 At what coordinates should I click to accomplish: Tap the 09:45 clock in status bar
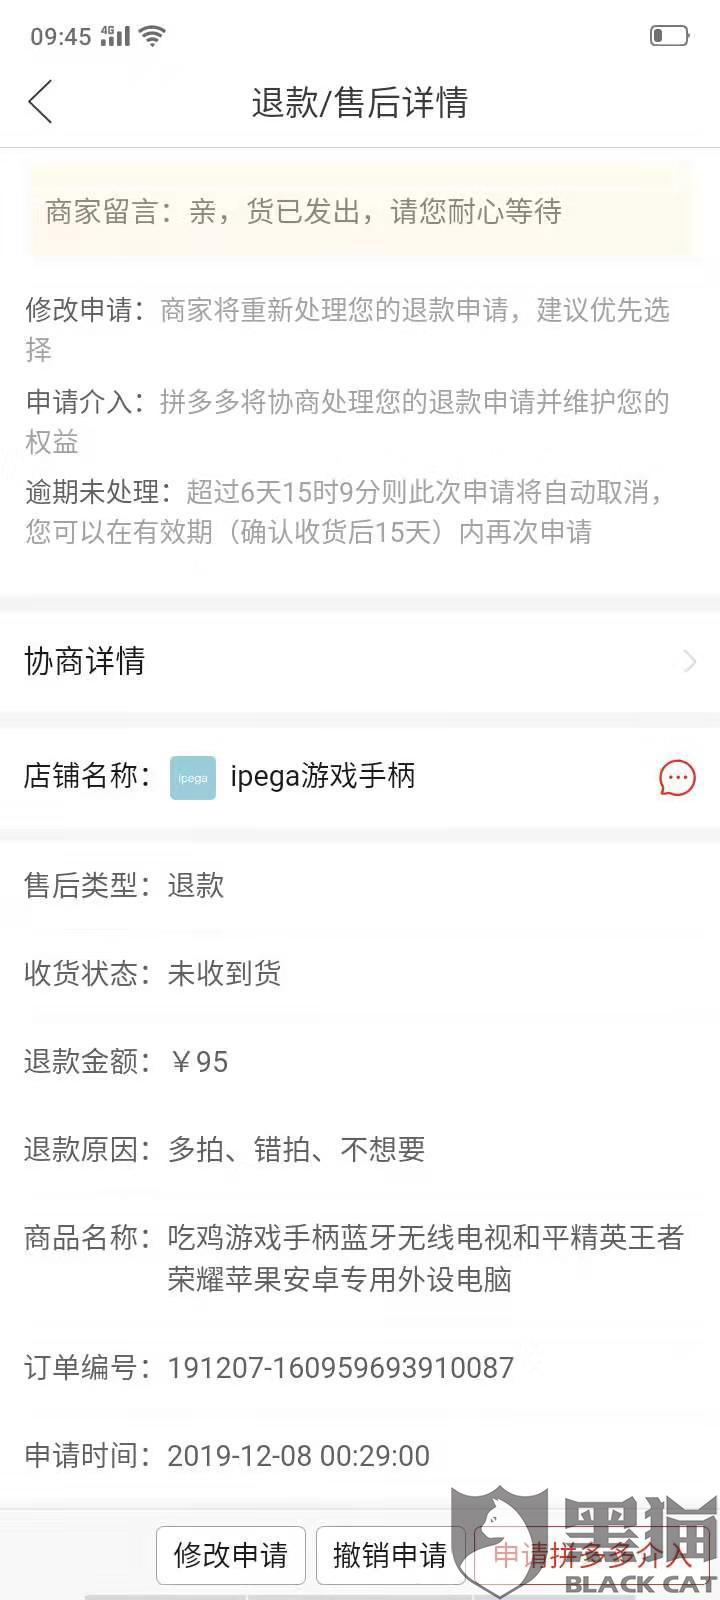pos(61,37)
